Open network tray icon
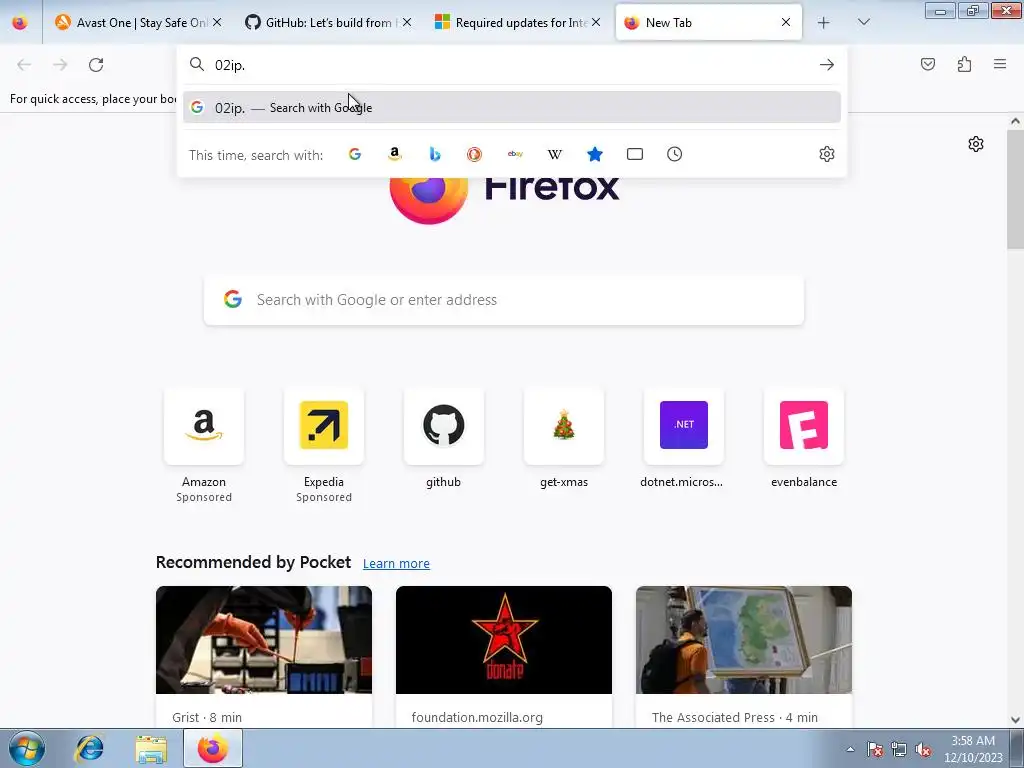The width and height of the screenshot is (1024, 768). click(x=899, y=749)
